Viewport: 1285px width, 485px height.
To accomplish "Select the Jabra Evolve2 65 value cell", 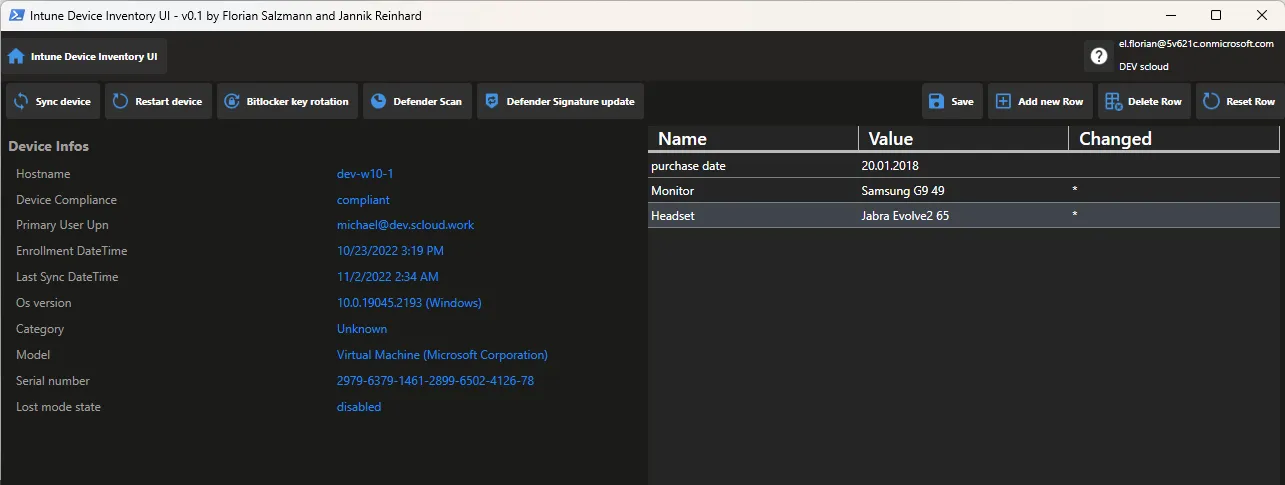I will pos(963,215).
